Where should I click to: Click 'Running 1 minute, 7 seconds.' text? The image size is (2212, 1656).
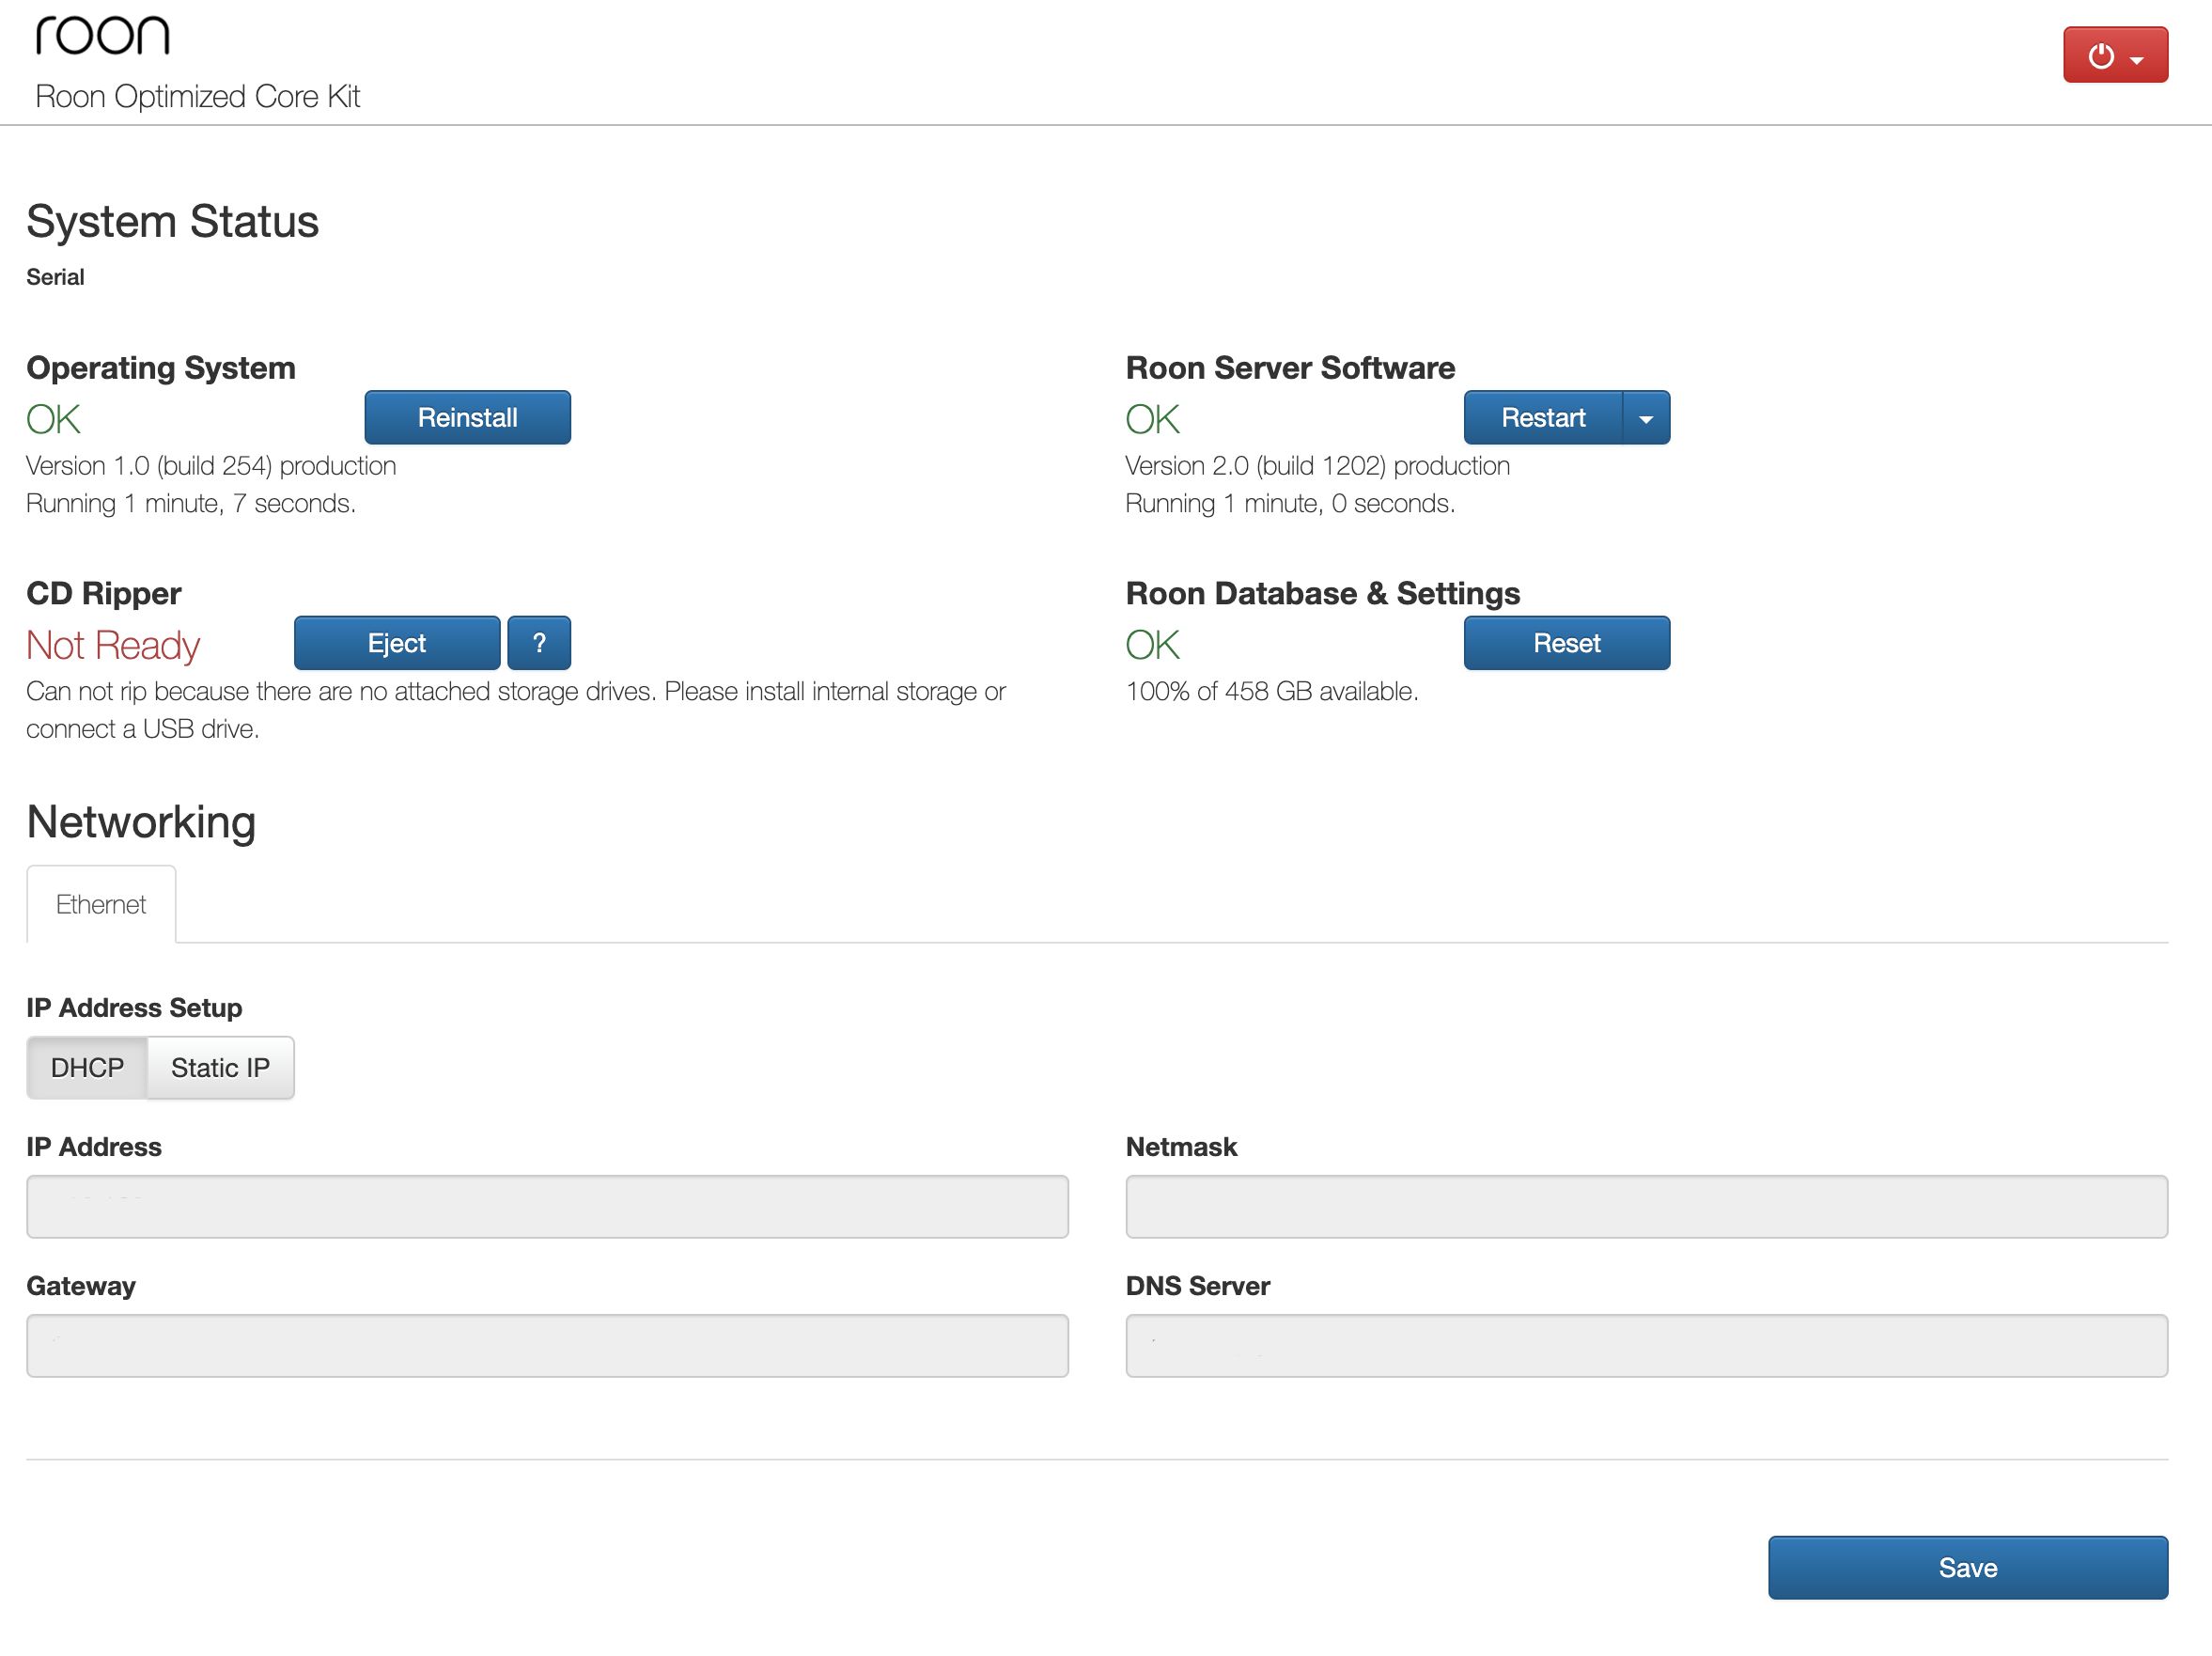[191, 503]
